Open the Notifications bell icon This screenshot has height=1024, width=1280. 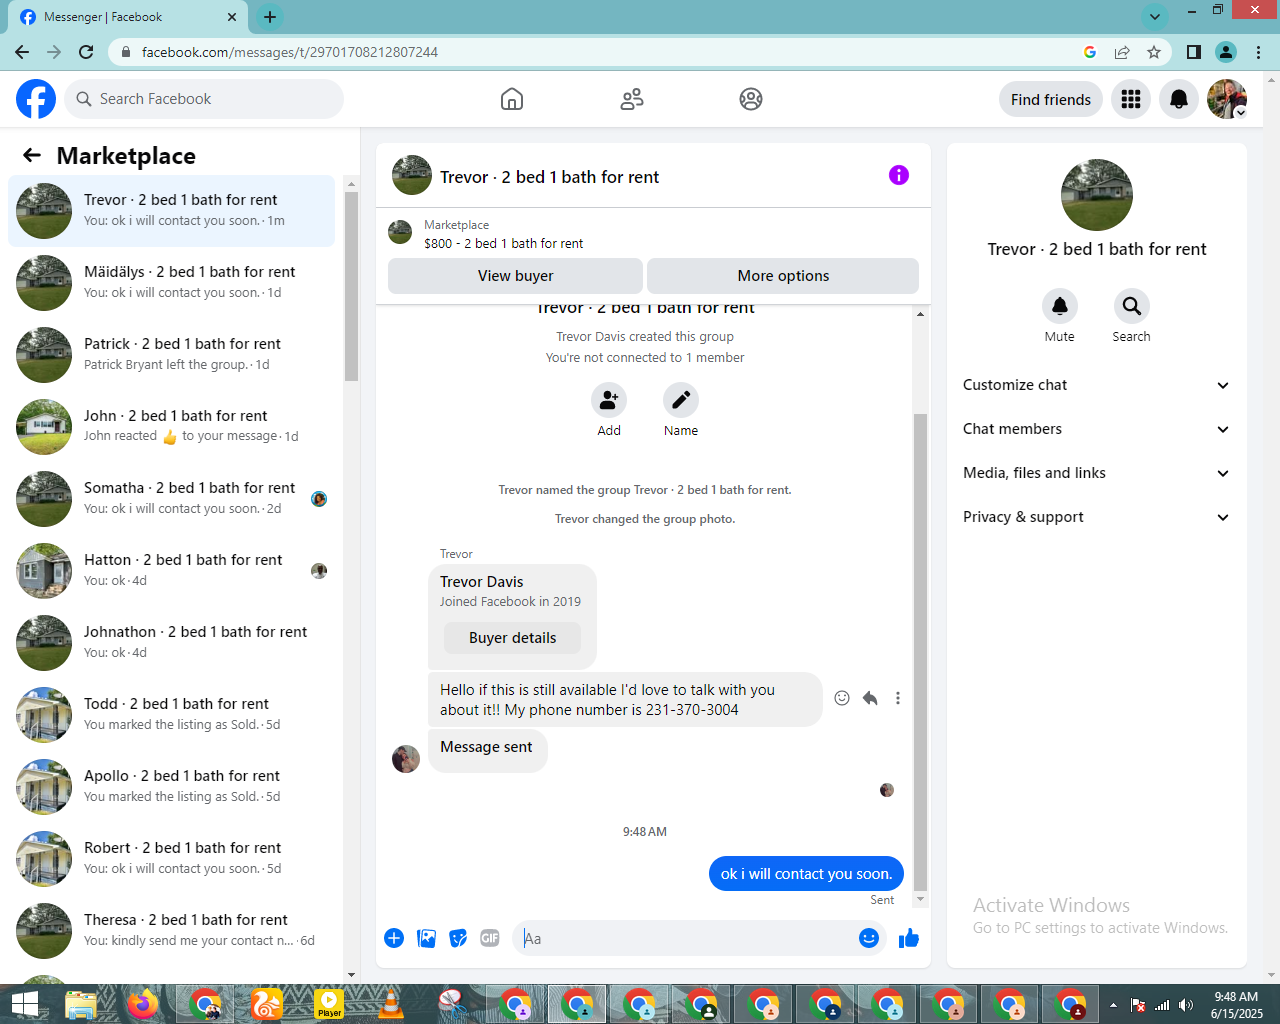[1179, 99]
